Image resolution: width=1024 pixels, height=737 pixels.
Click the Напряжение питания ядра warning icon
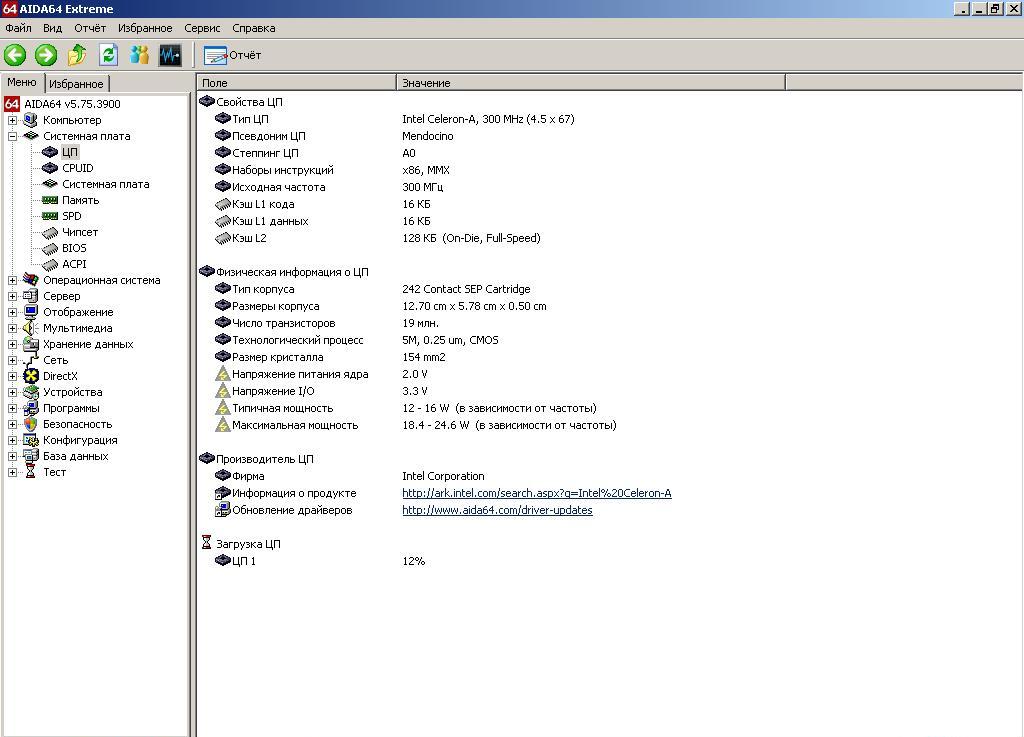pos(223,375)
